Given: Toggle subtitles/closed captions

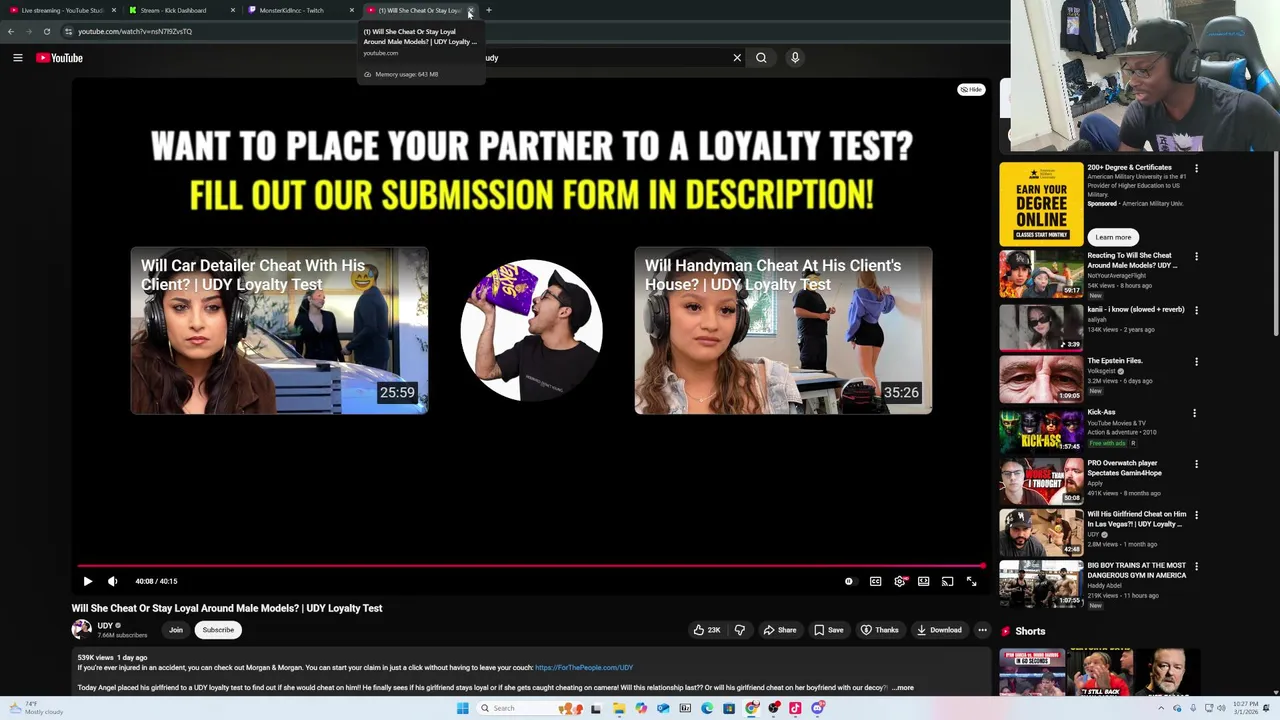Looking at the screenshot, I should pyautogui.click(x=875, y=581).
